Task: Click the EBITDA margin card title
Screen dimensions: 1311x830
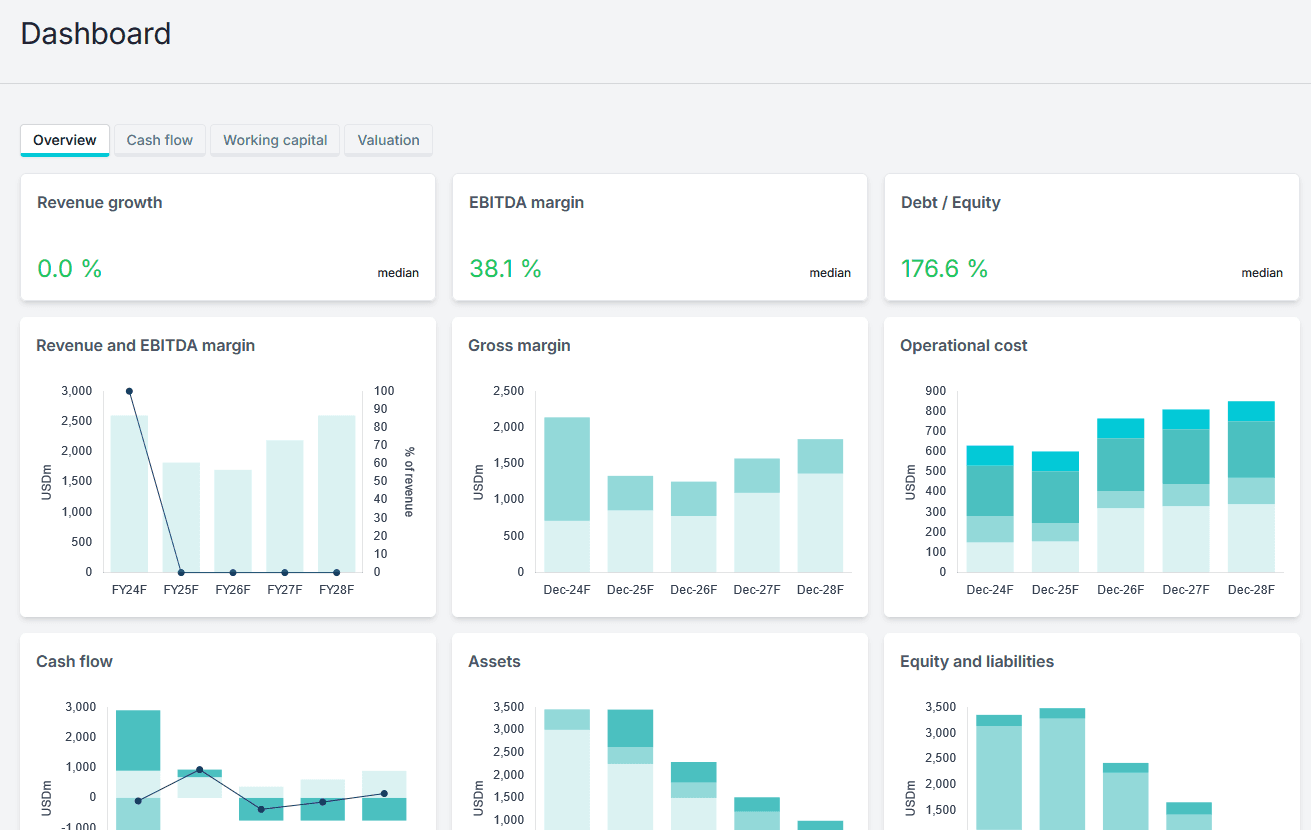Action: pos(526,202)
